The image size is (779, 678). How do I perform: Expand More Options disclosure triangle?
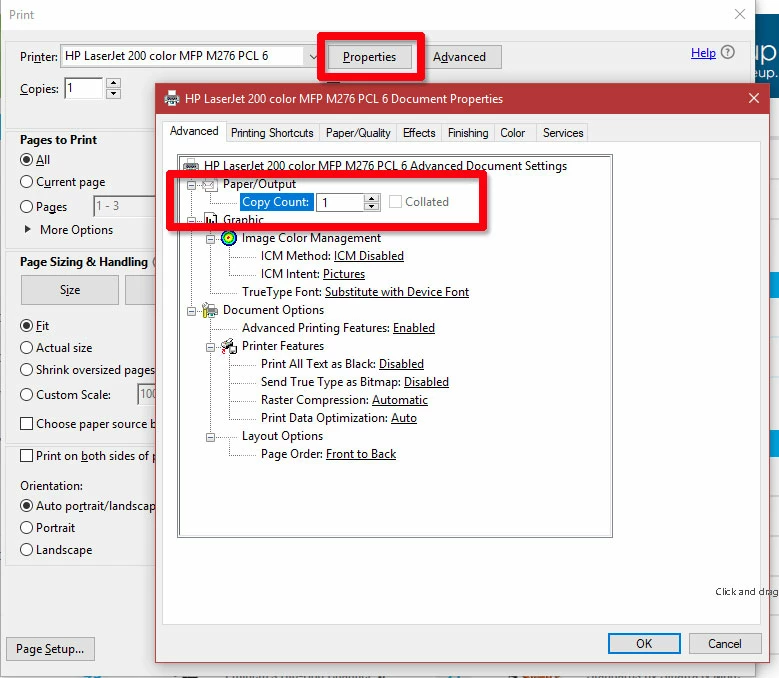(x=28, y=229)
